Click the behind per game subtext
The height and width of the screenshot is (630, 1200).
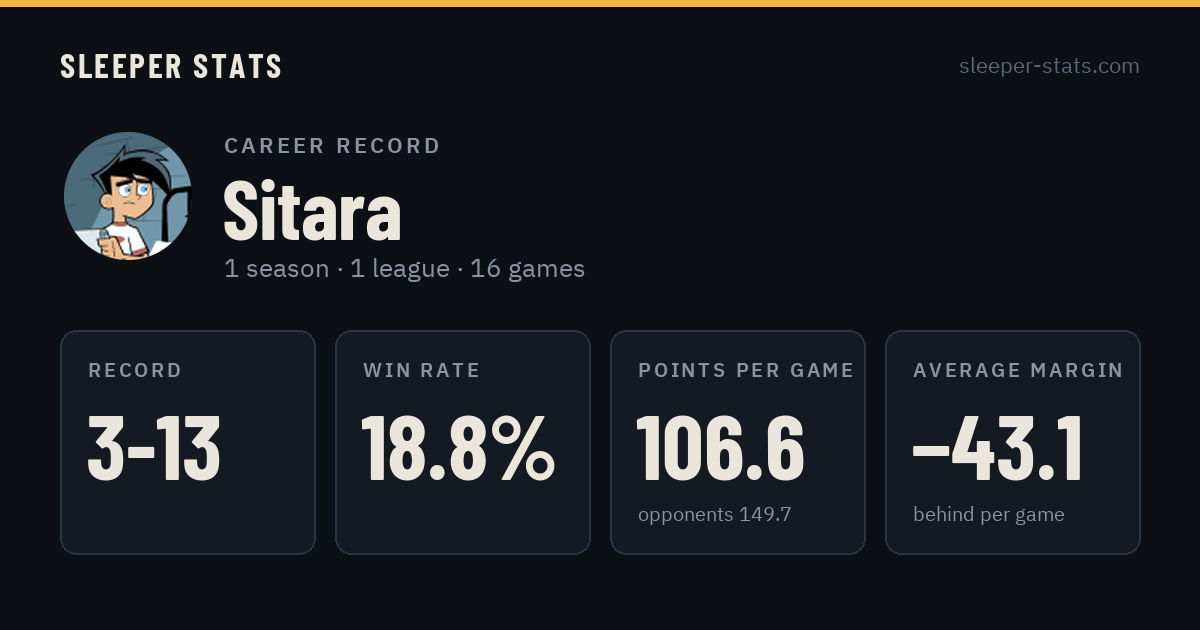(989, 515)
